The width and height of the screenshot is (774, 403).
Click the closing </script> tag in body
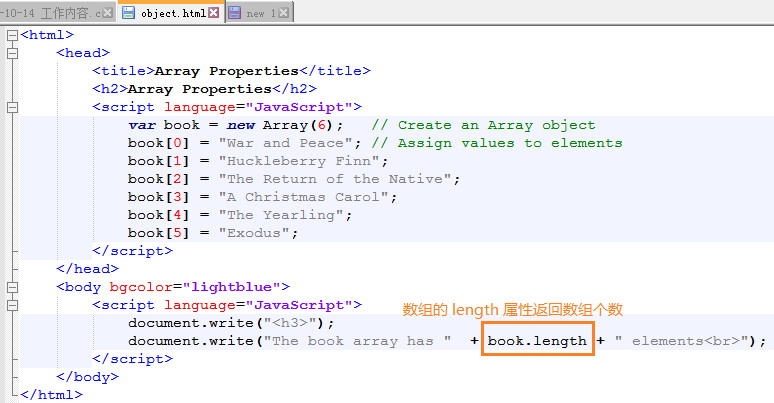point(133,359)
